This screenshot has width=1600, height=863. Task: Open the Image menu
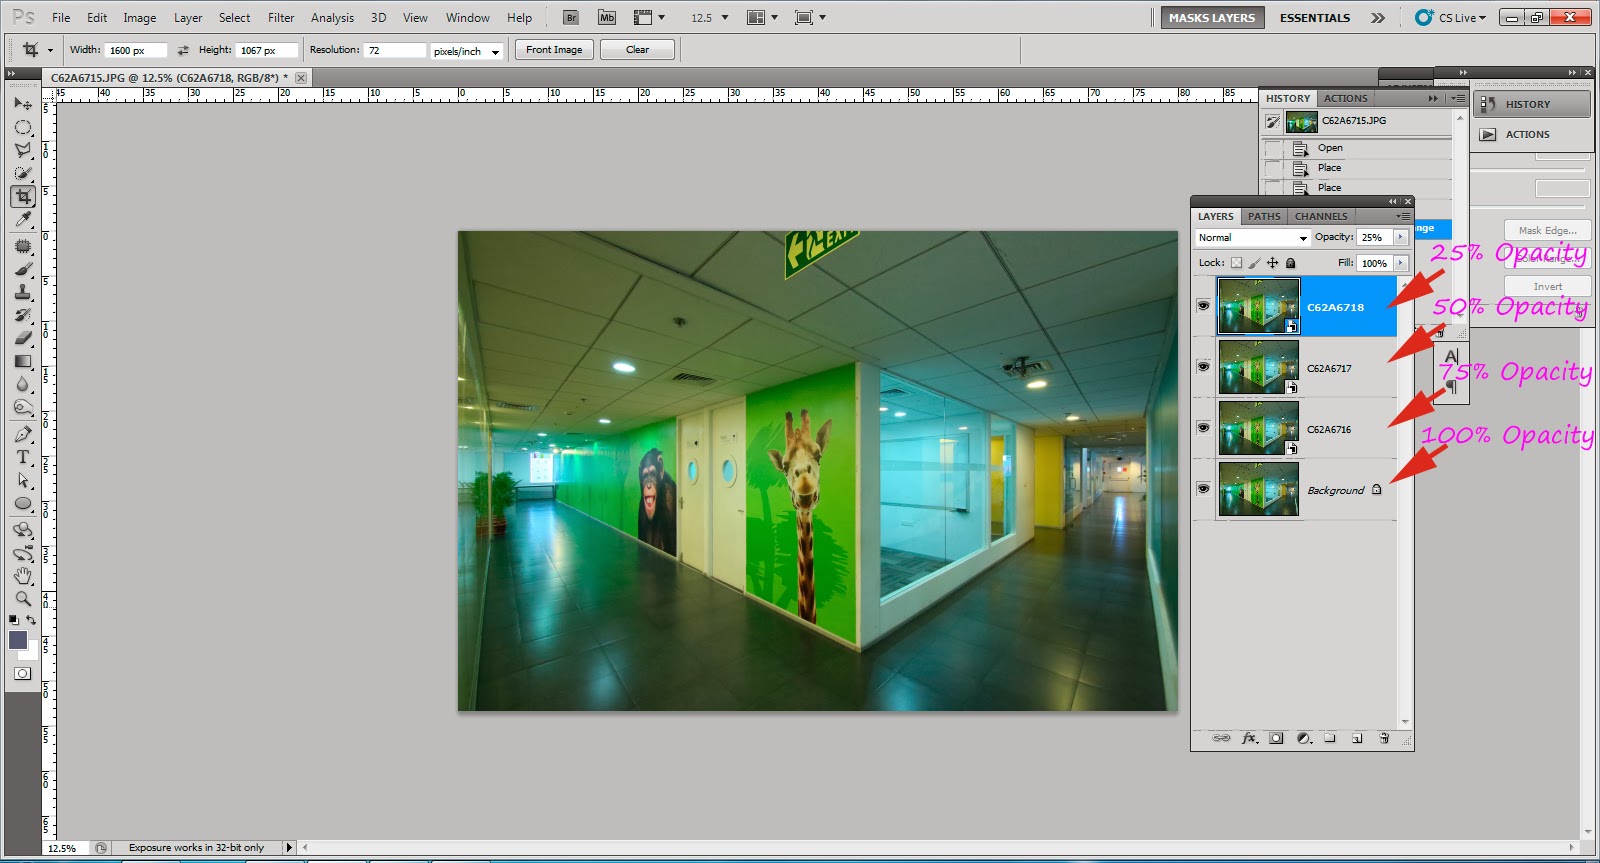pyautogui.click(x=139, y=18)
